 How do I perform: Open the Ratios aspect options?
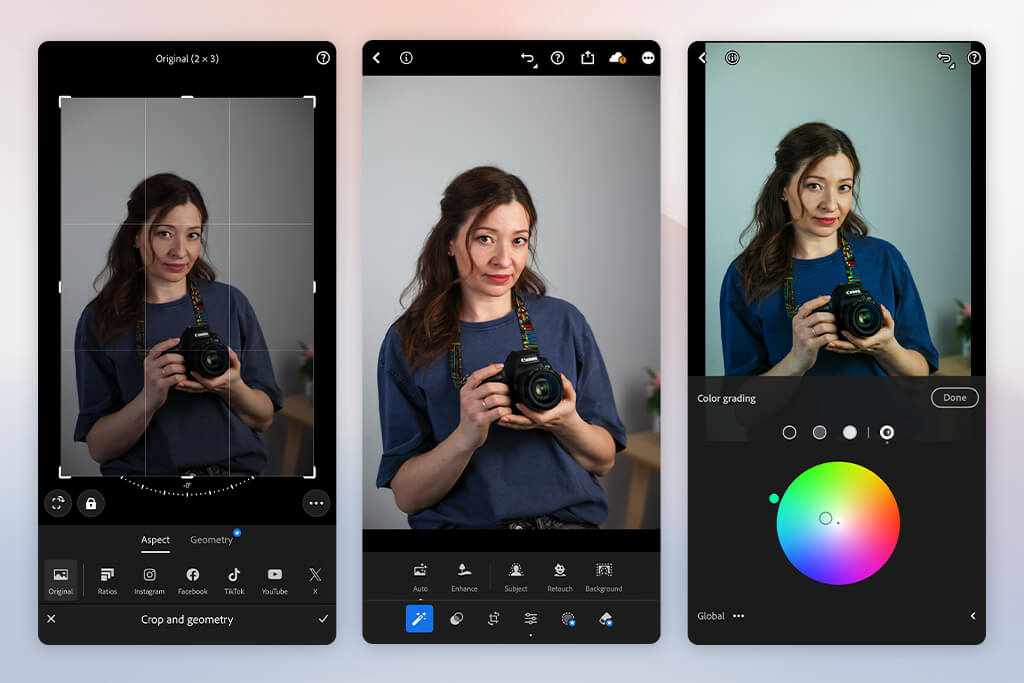coord(107,580)
